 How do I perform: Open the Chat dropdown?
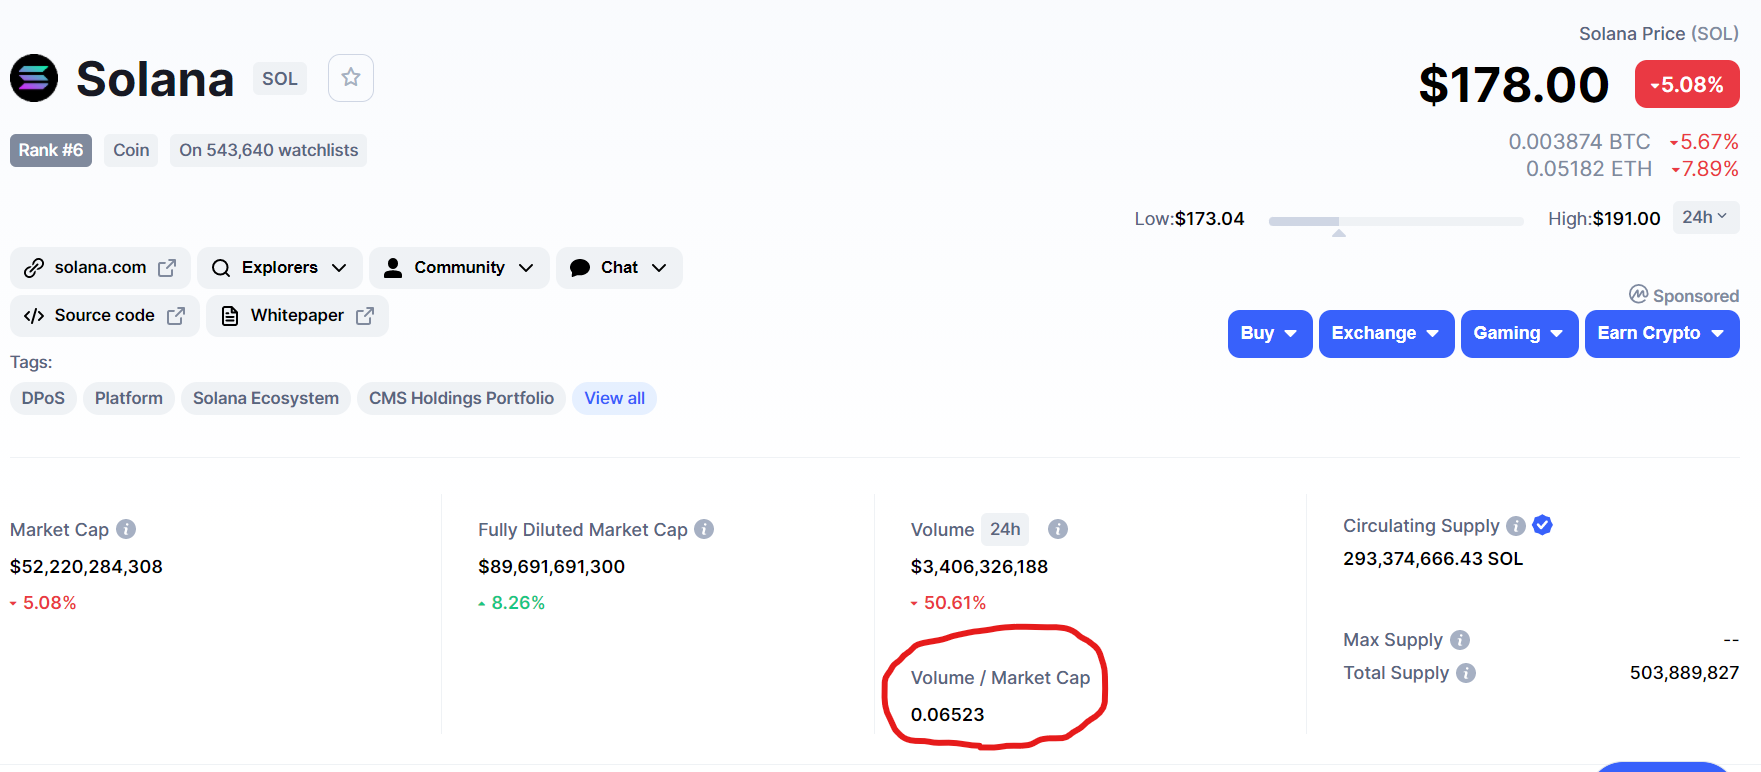619,268
